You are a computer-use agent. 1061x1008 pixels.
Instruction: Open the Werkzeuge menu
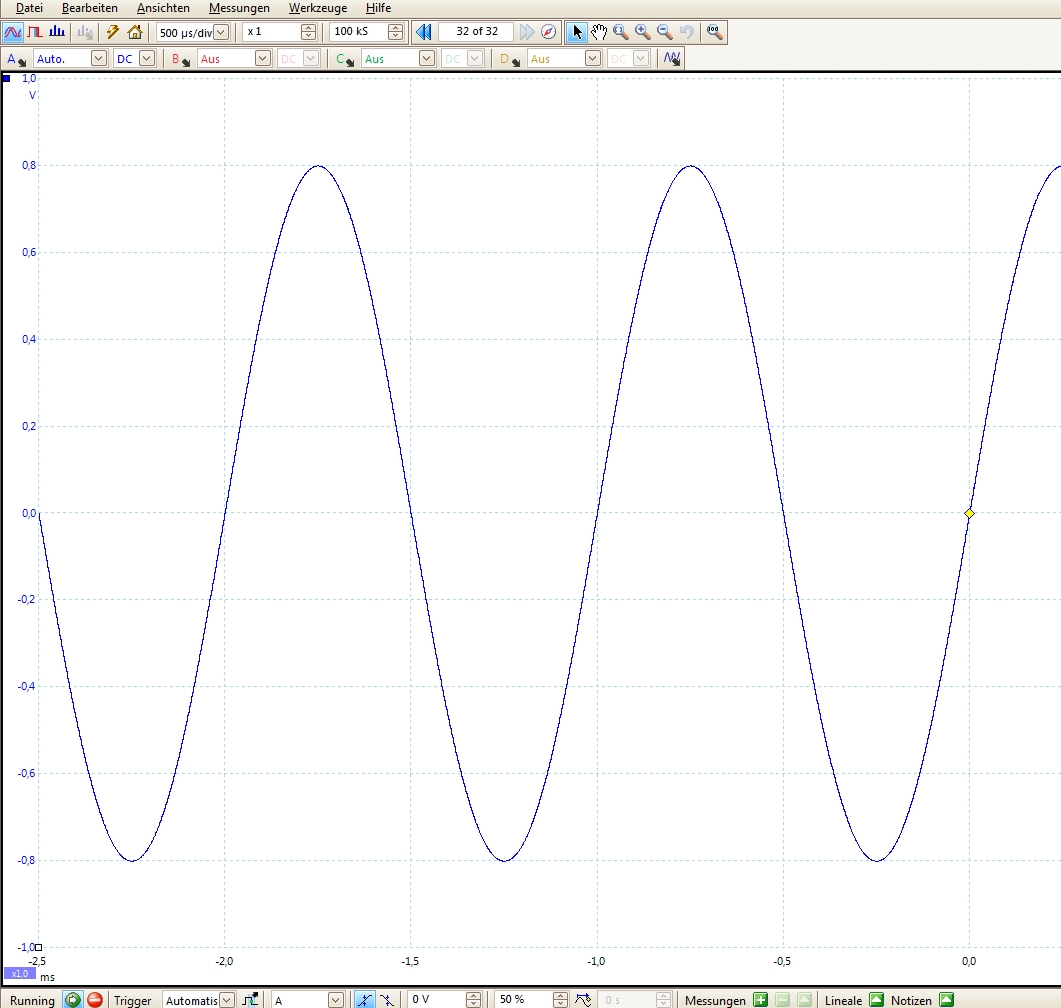point(317,8)
